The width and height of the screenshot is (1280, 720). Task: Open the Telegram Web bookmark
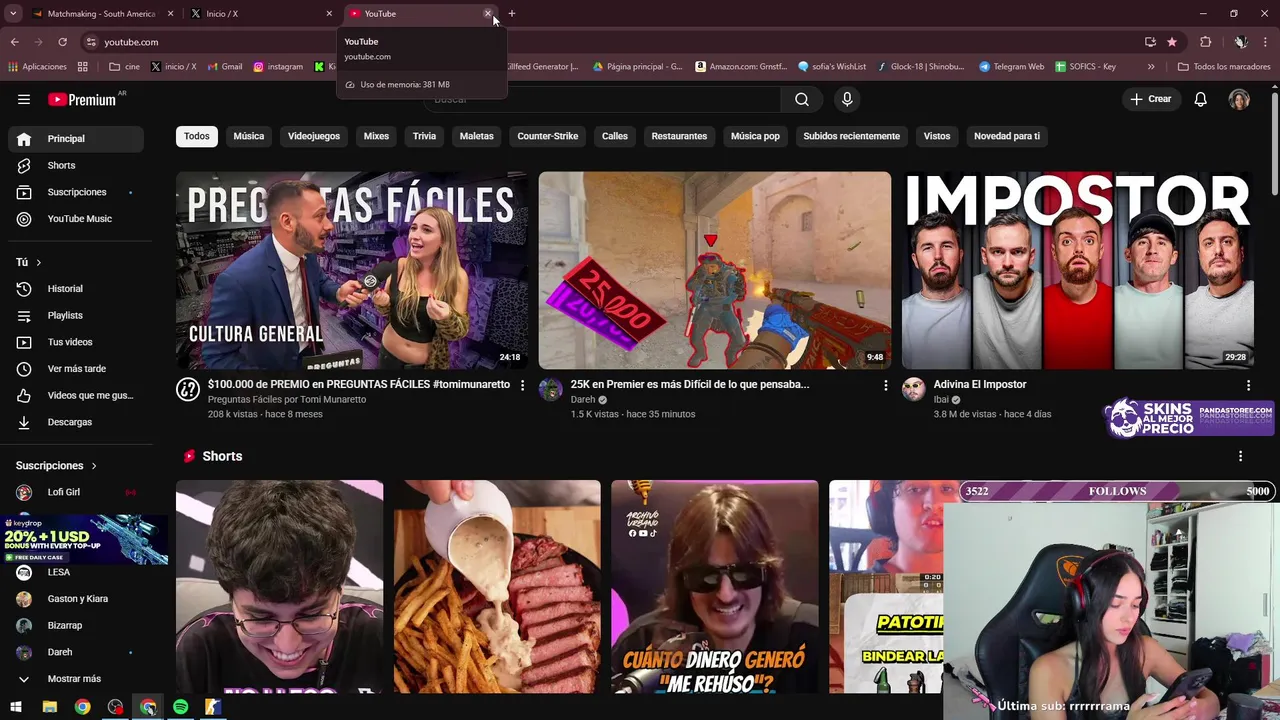(x=1011, y=67)
